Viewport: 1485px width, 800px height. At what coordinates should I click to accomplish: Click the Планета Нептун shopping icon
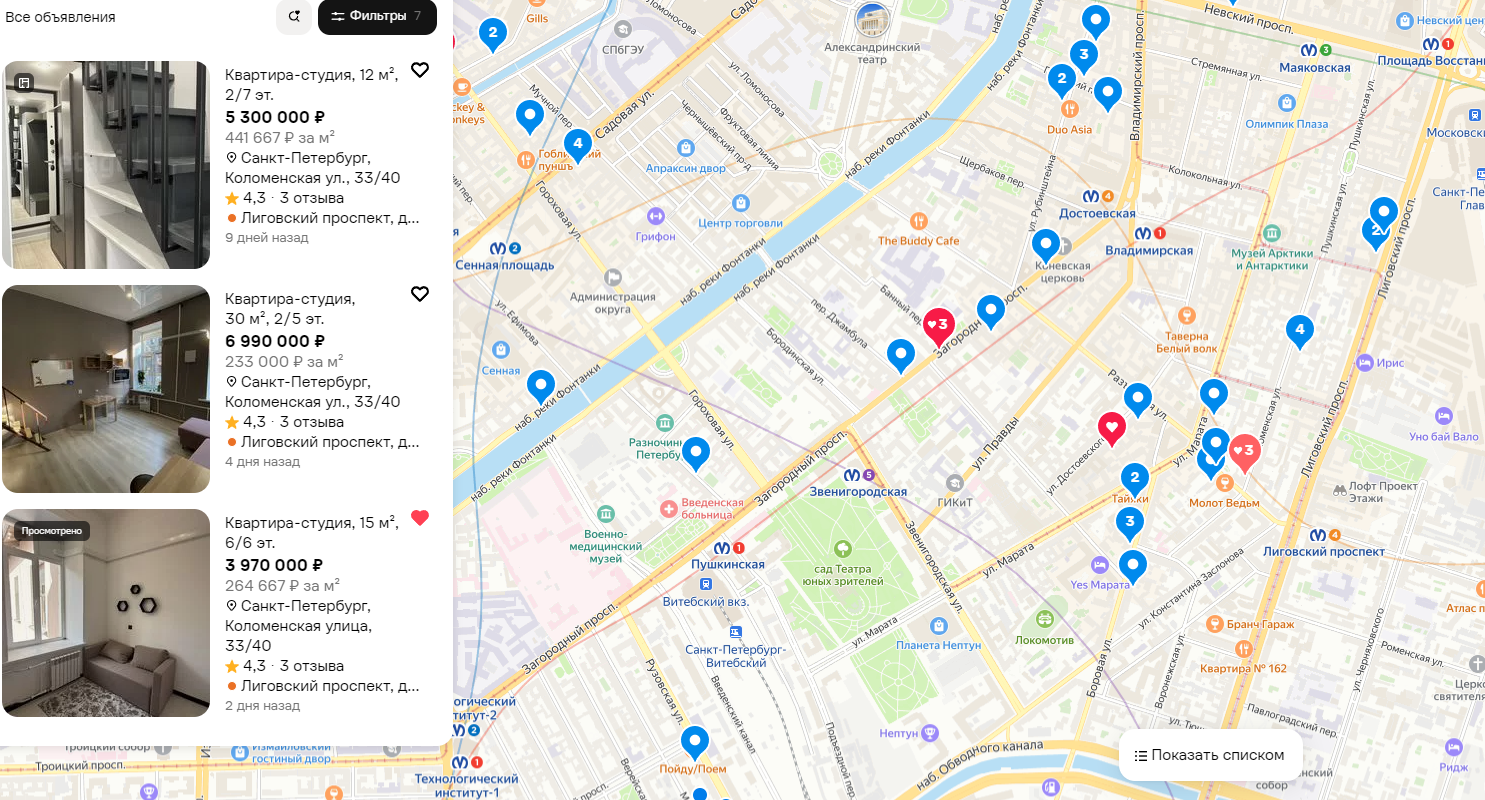tap(938, 625)
